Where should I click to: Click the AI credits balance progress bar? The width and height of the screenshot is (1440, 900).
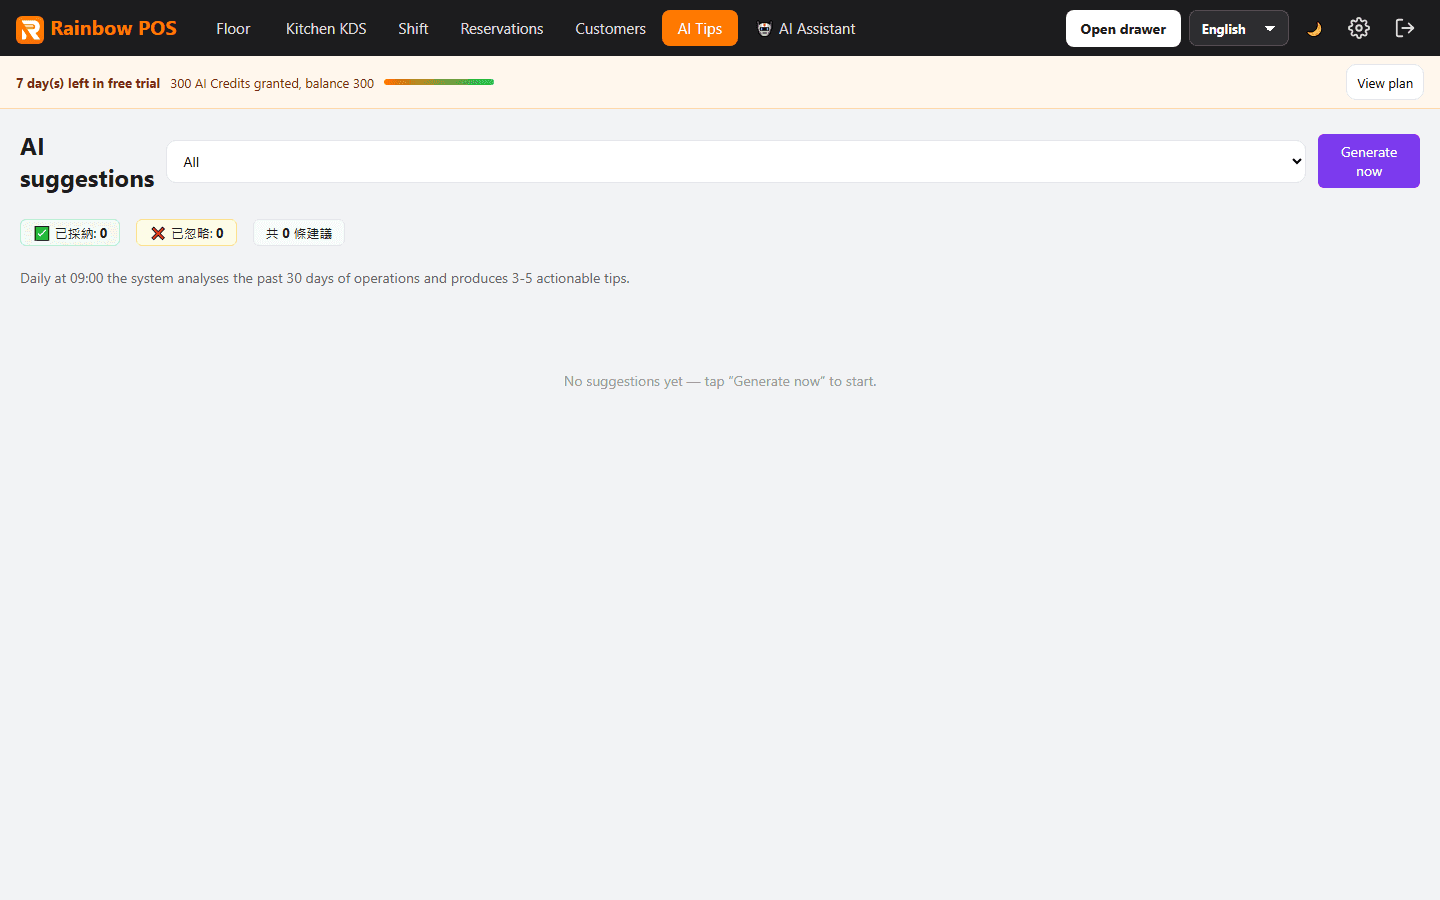[439, 82]
